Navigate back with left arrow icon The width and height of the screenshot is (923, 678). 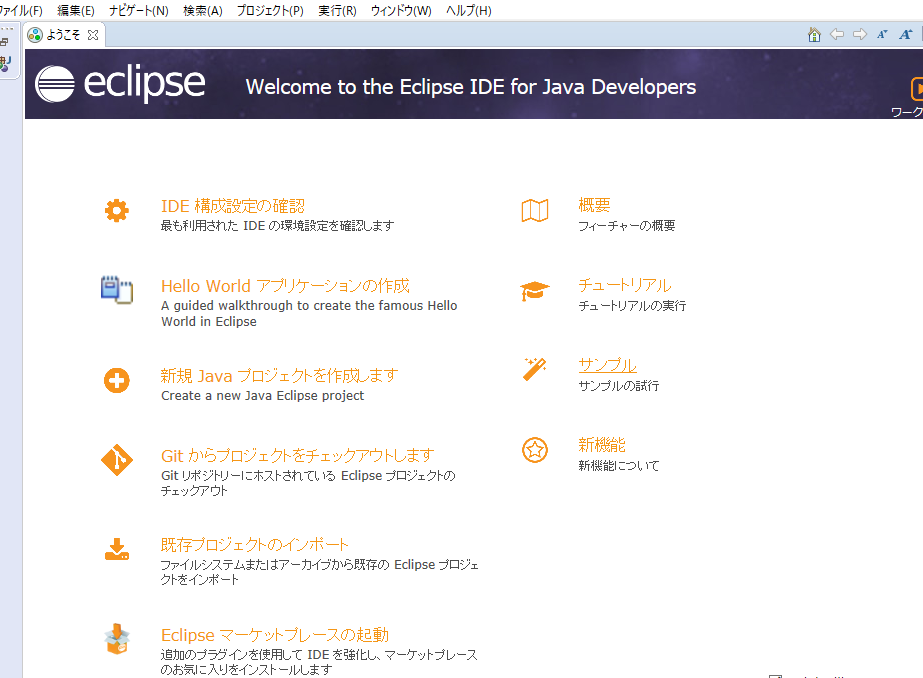point(836,35)
